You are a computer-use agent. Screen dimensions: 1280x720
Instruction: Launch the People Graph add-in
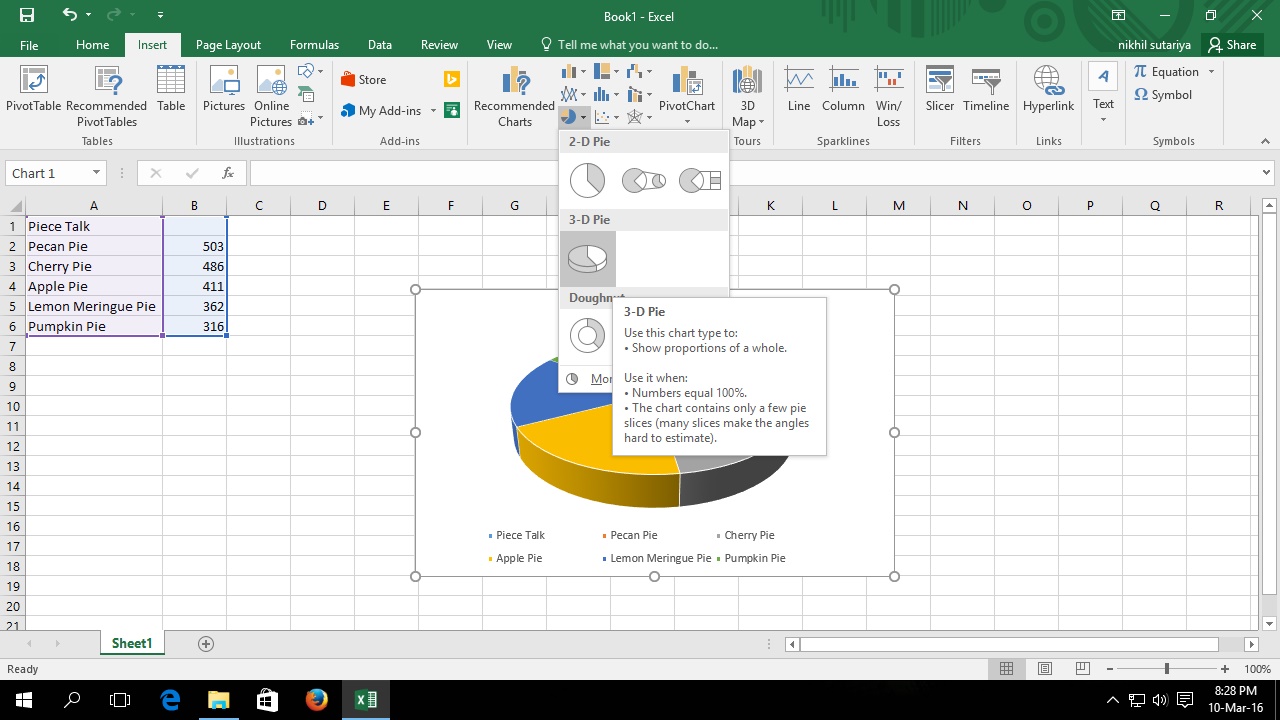point(452,110)
